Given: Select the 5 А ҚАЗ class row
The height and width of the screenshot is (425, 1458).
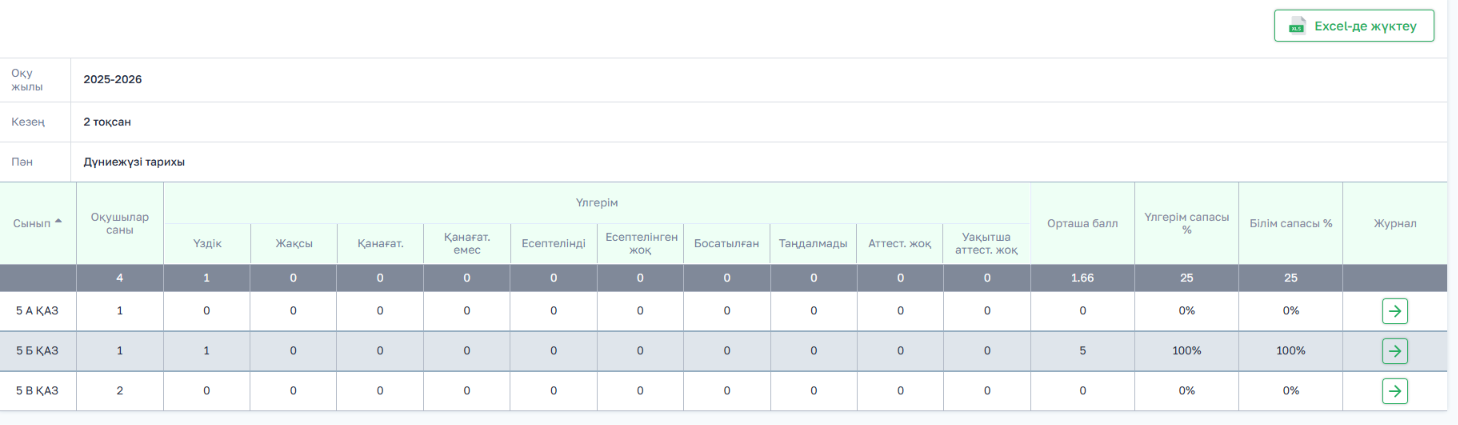Looking at the screenshot, I should 723,311.
